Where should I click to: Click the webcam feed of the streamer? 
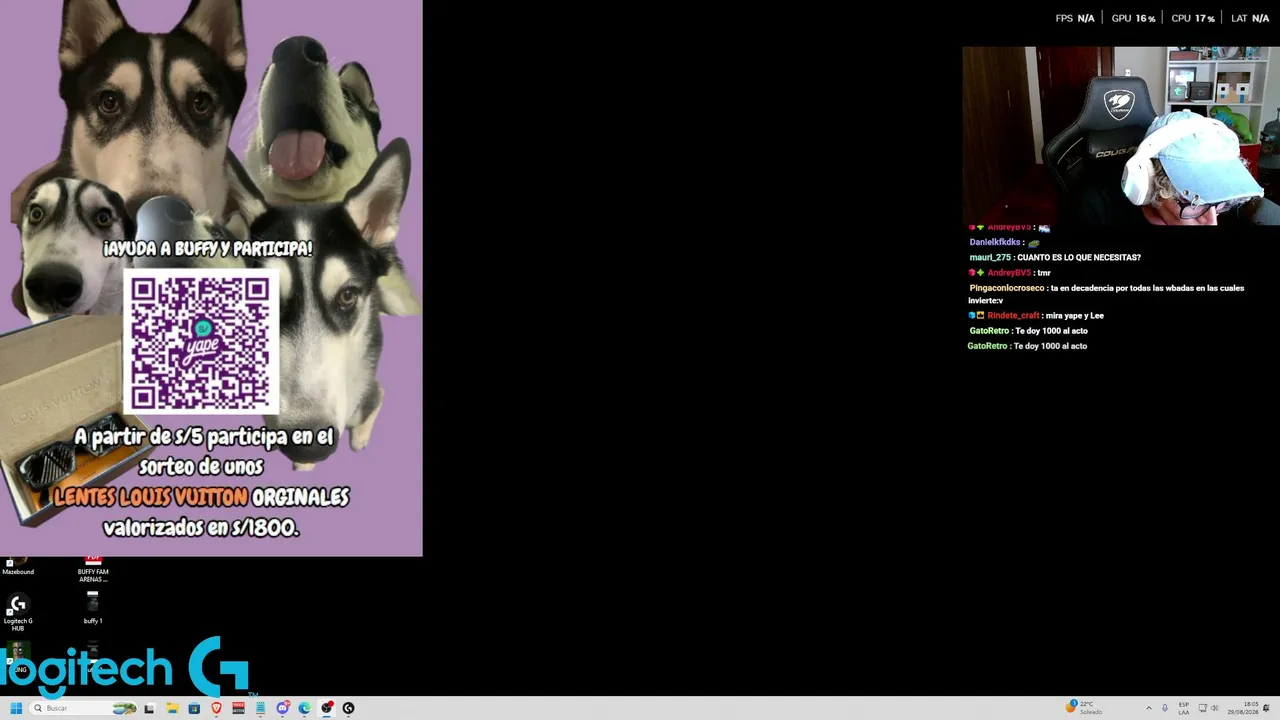(x=1121, y=135)
